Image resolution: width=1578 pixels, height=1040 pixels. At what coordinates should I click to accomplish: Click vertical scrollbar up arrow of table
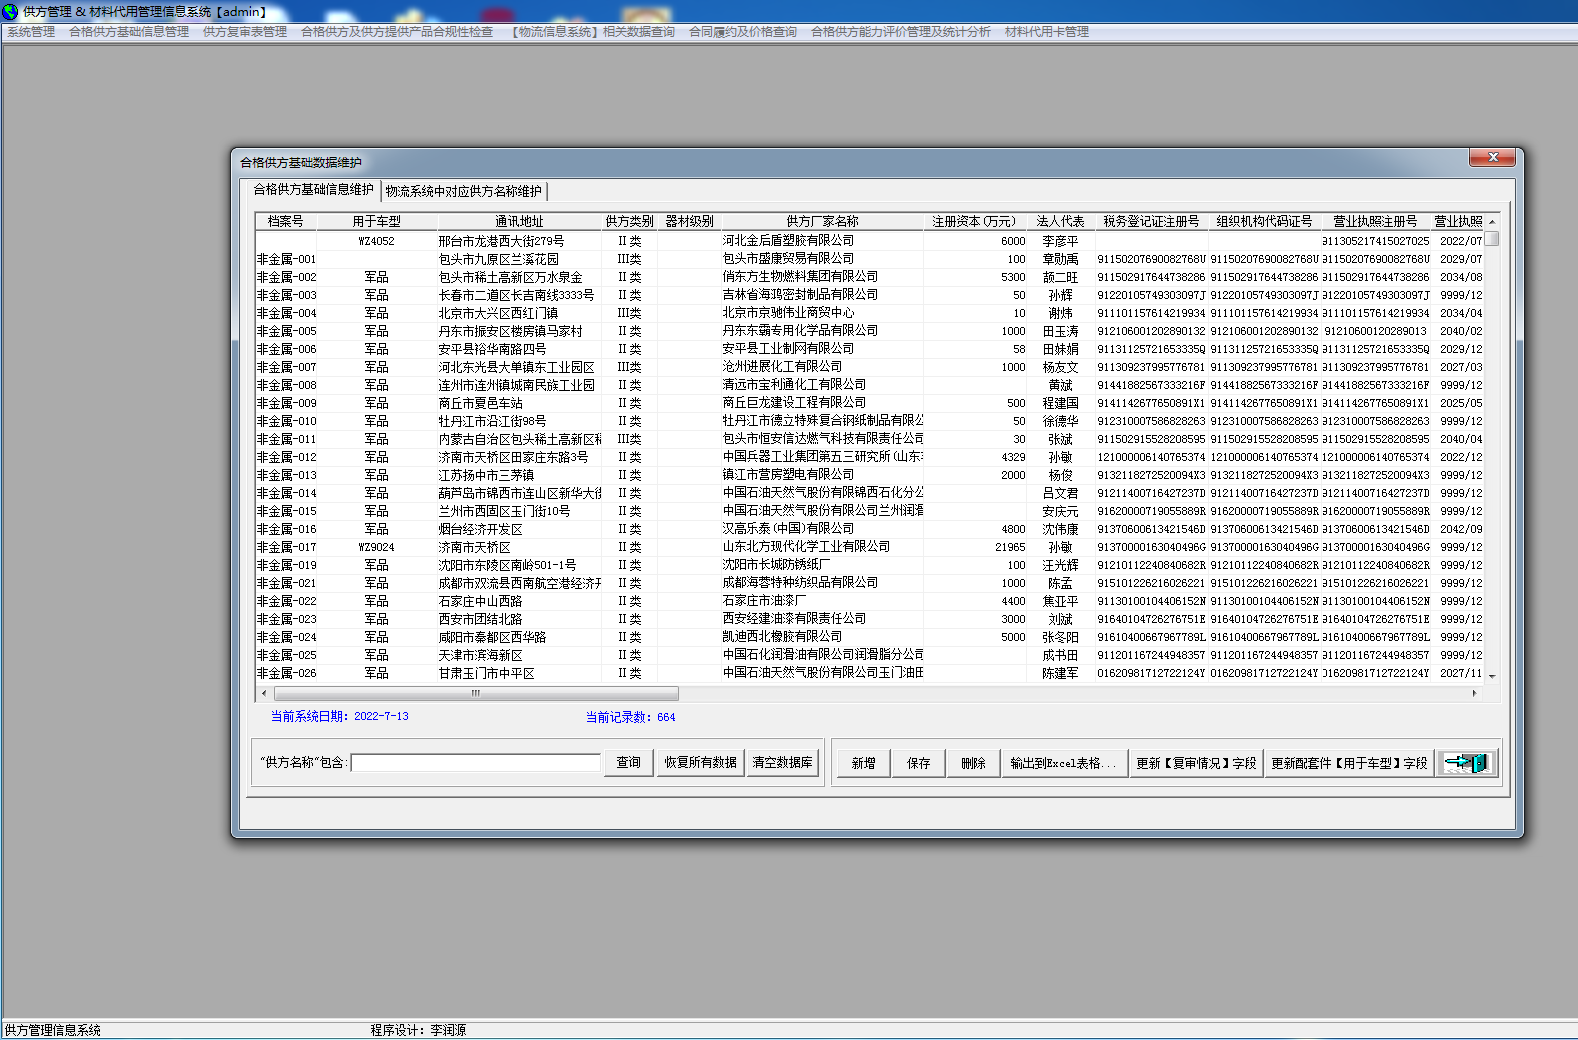coord(1492,221)
